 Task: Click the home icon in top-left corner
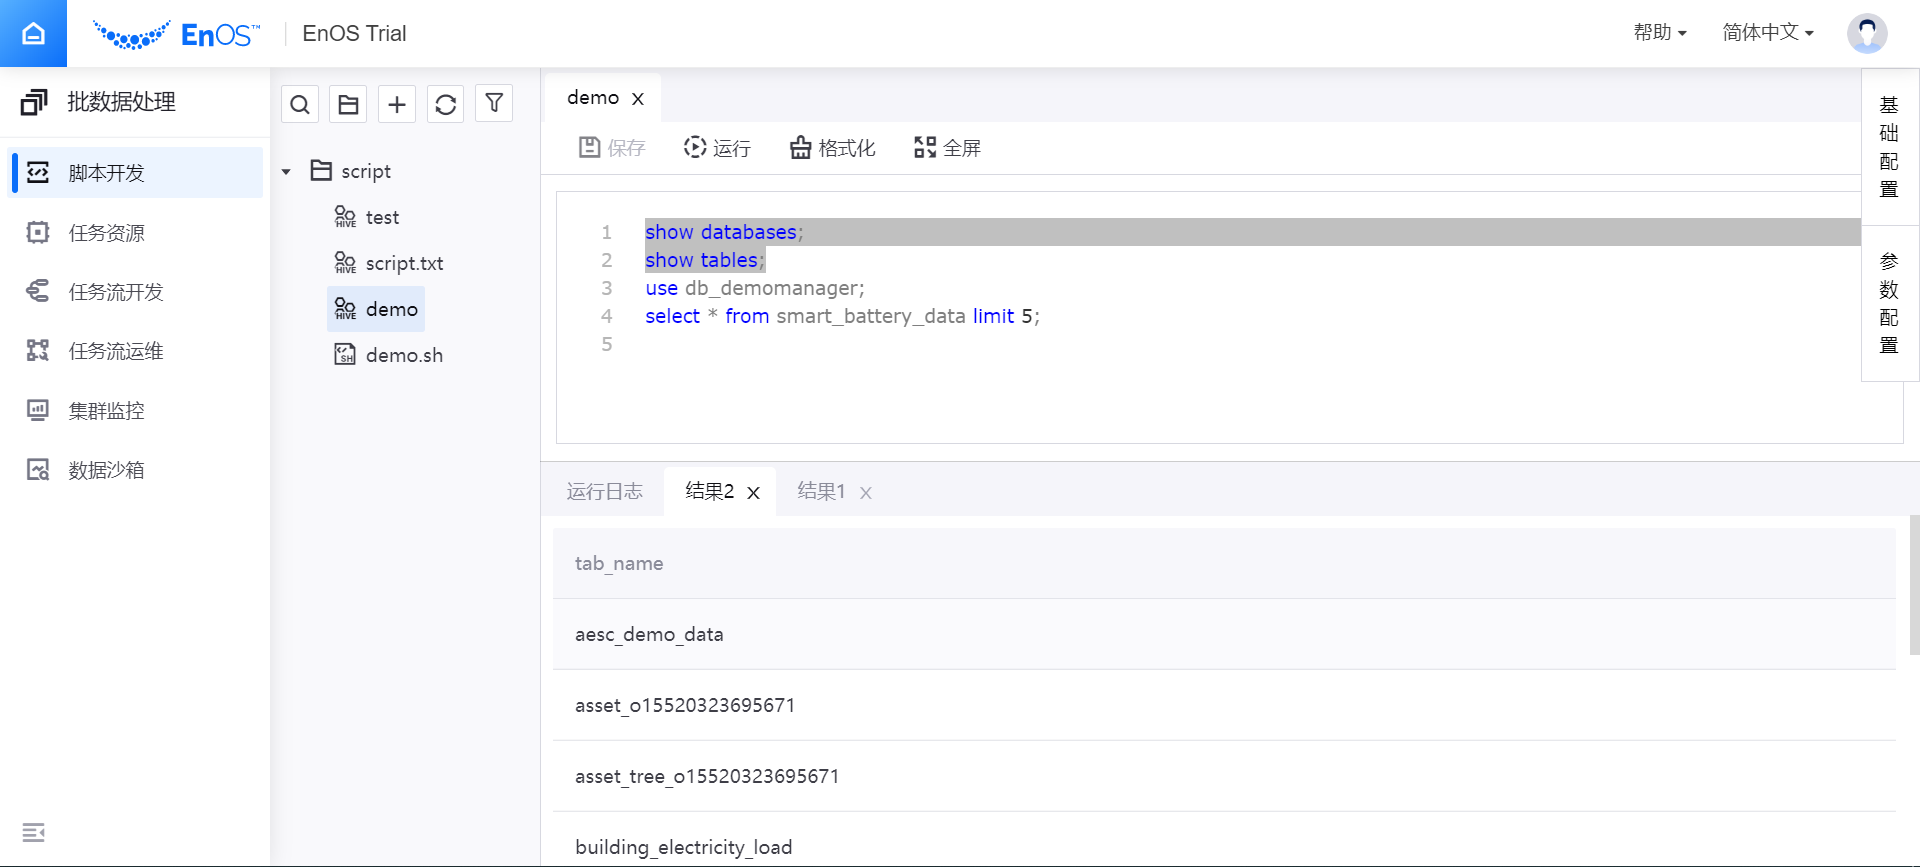33,34
